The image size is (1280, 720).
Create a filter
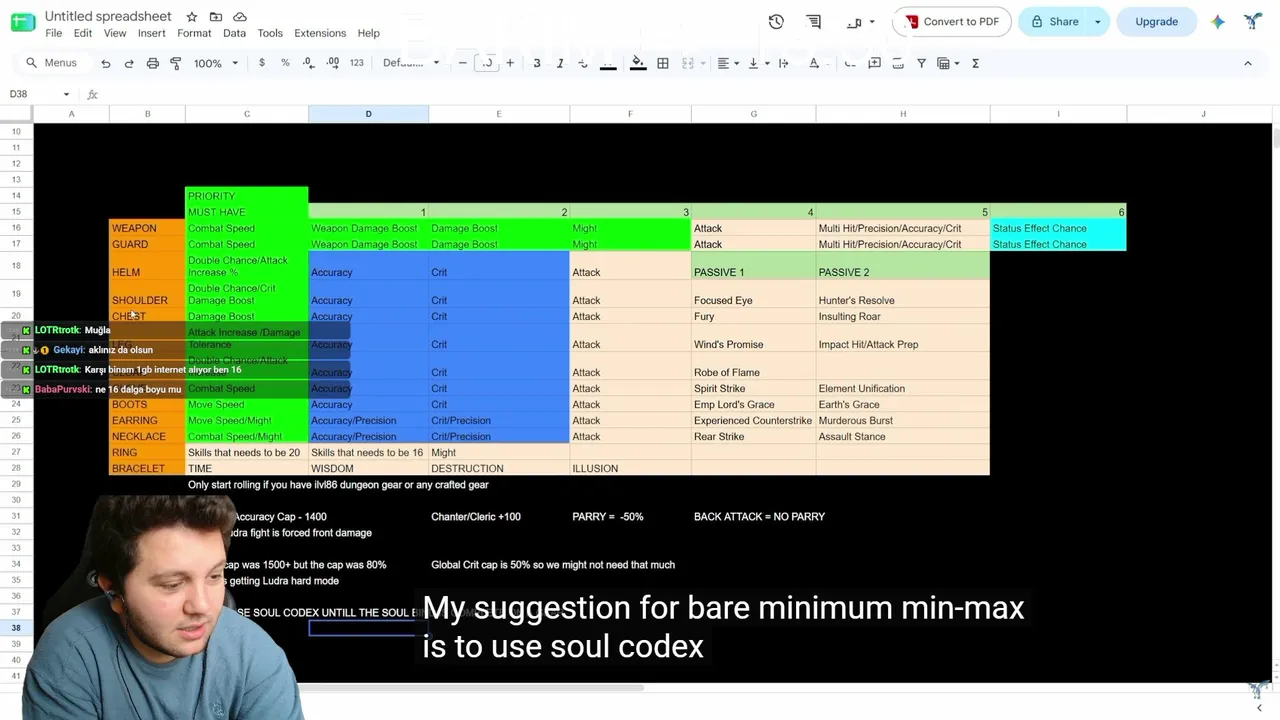tap(921, 63)
